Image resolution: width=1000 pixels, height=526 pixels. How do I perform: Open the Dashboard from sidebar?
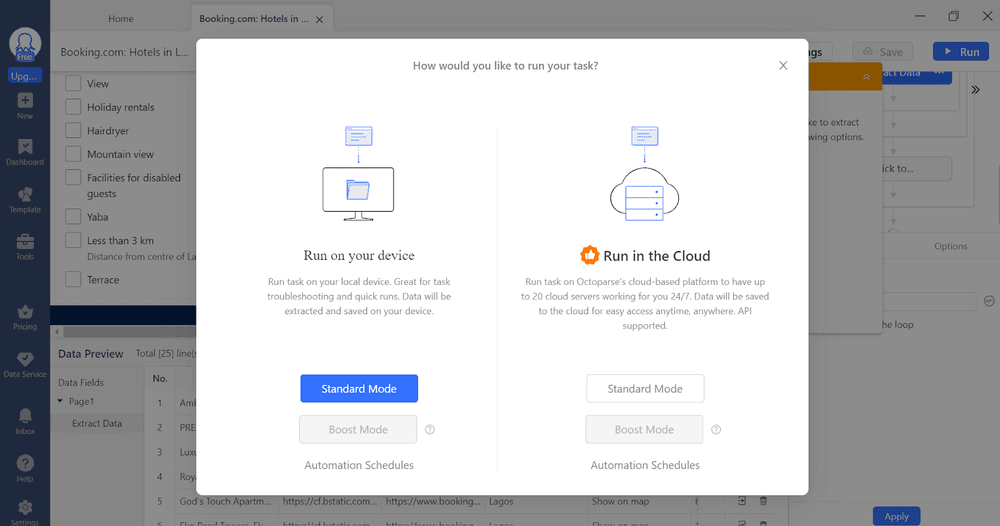point(25,152)
